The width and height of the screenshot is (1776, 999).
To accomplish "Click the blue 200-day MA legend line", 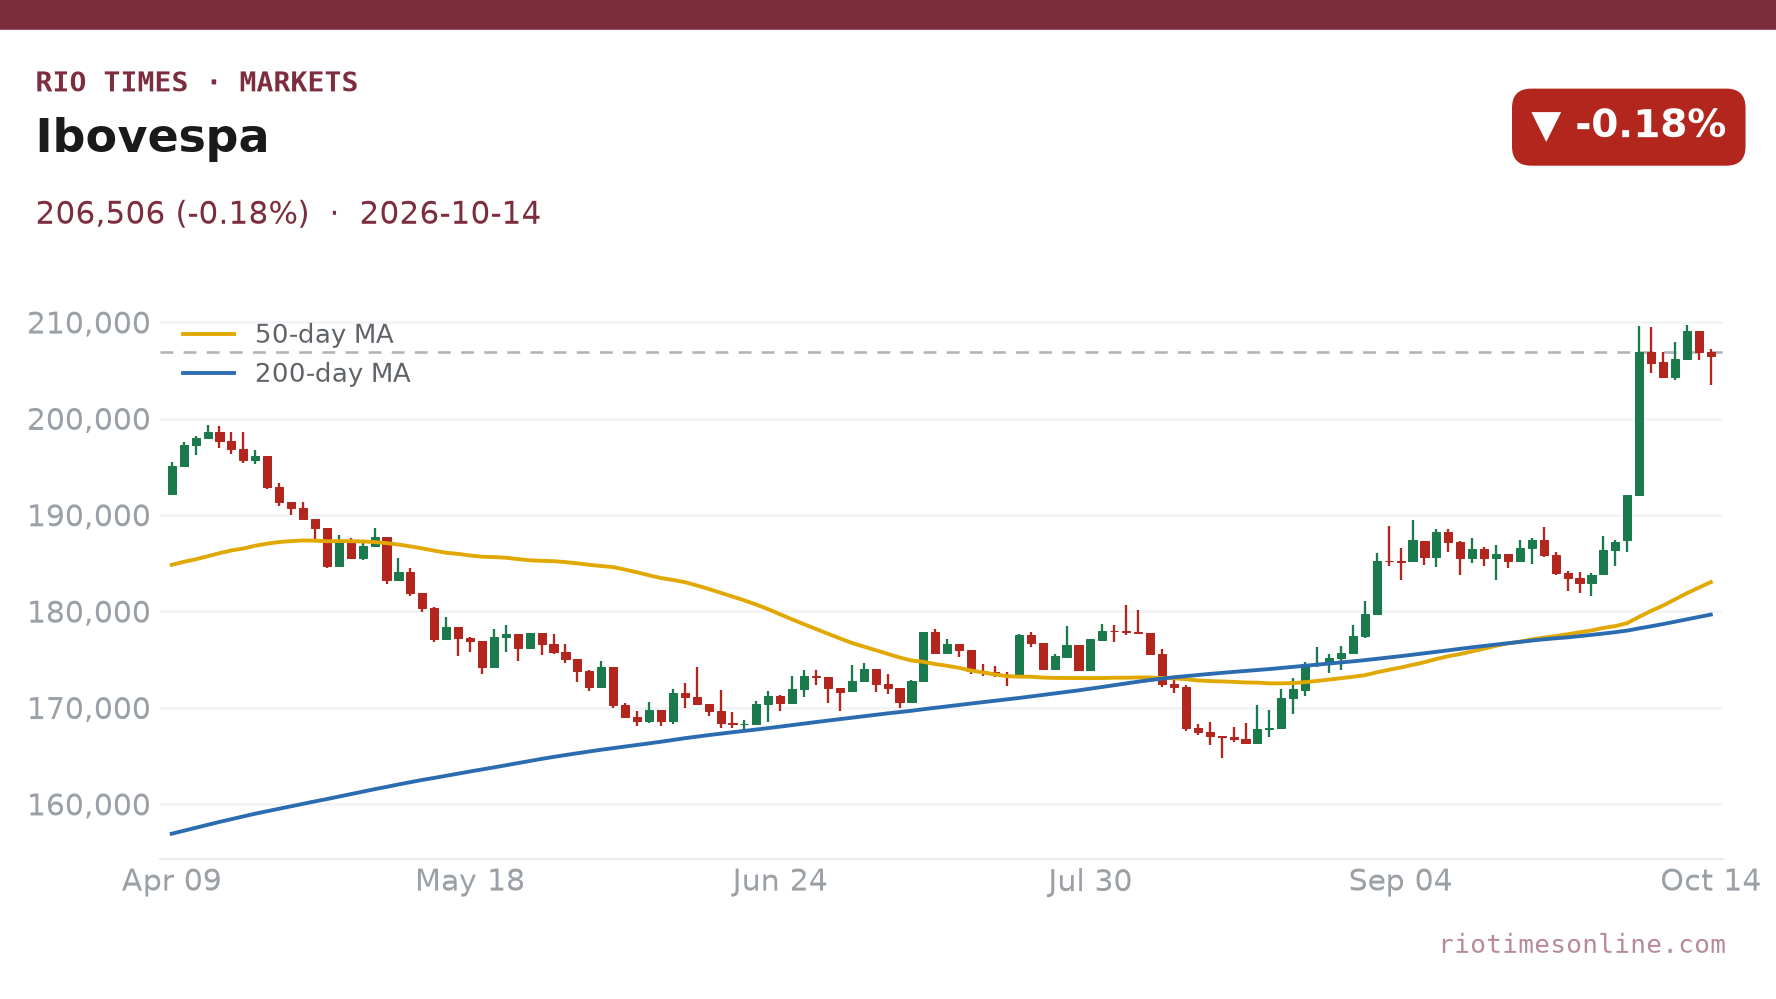I will [209, 373].
